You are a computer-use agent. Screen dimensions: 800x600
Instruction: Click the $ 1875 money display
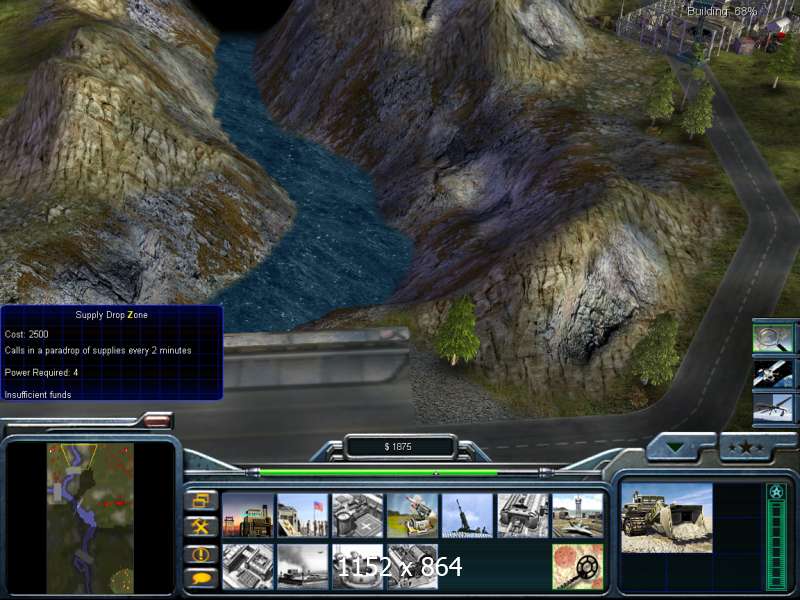[398, 447]
